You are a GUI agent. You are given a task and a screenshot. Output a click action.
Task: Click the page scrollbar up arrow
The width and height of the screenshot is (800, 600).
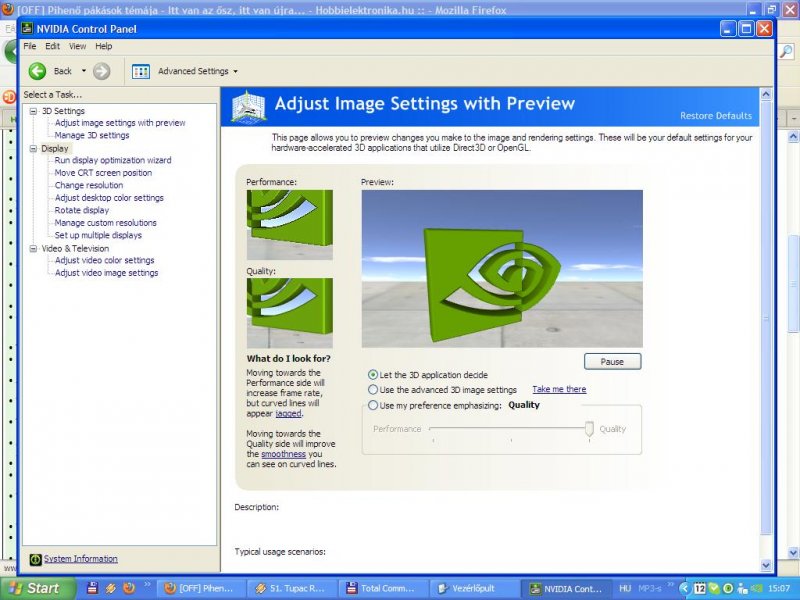pos(766,94)
